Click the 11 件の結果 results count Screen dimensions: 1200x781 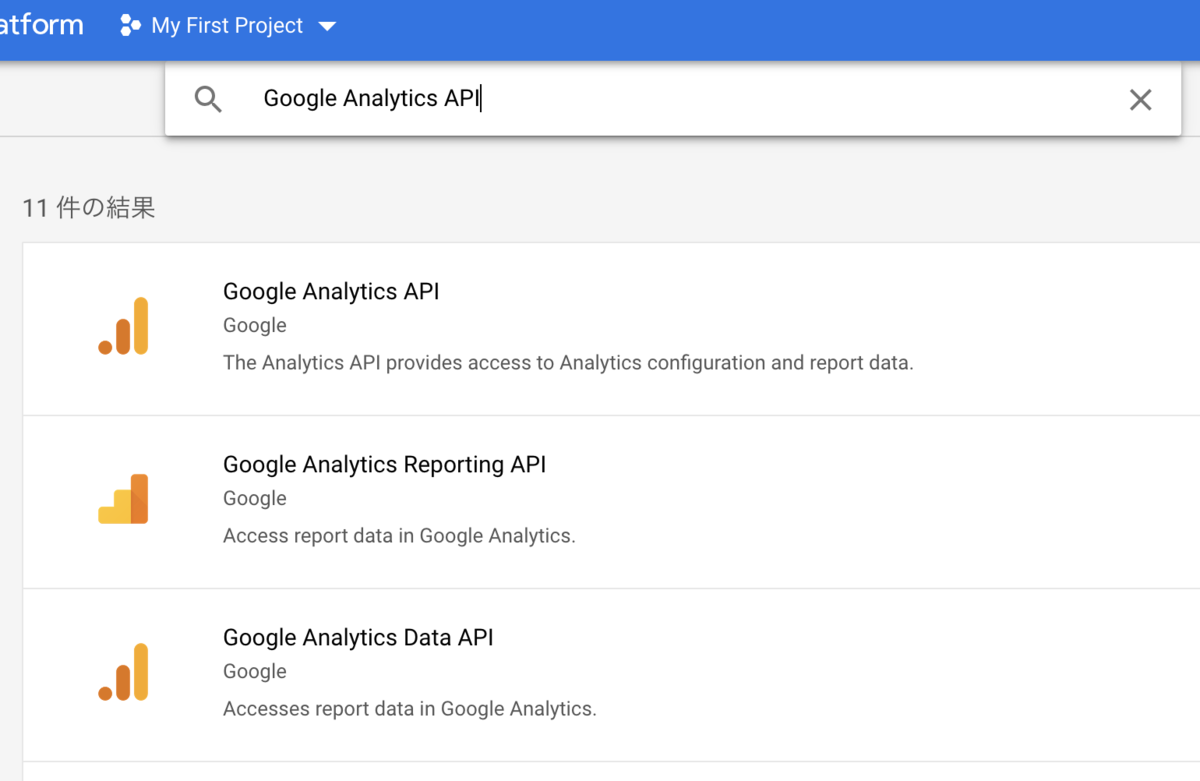(89, 208)
